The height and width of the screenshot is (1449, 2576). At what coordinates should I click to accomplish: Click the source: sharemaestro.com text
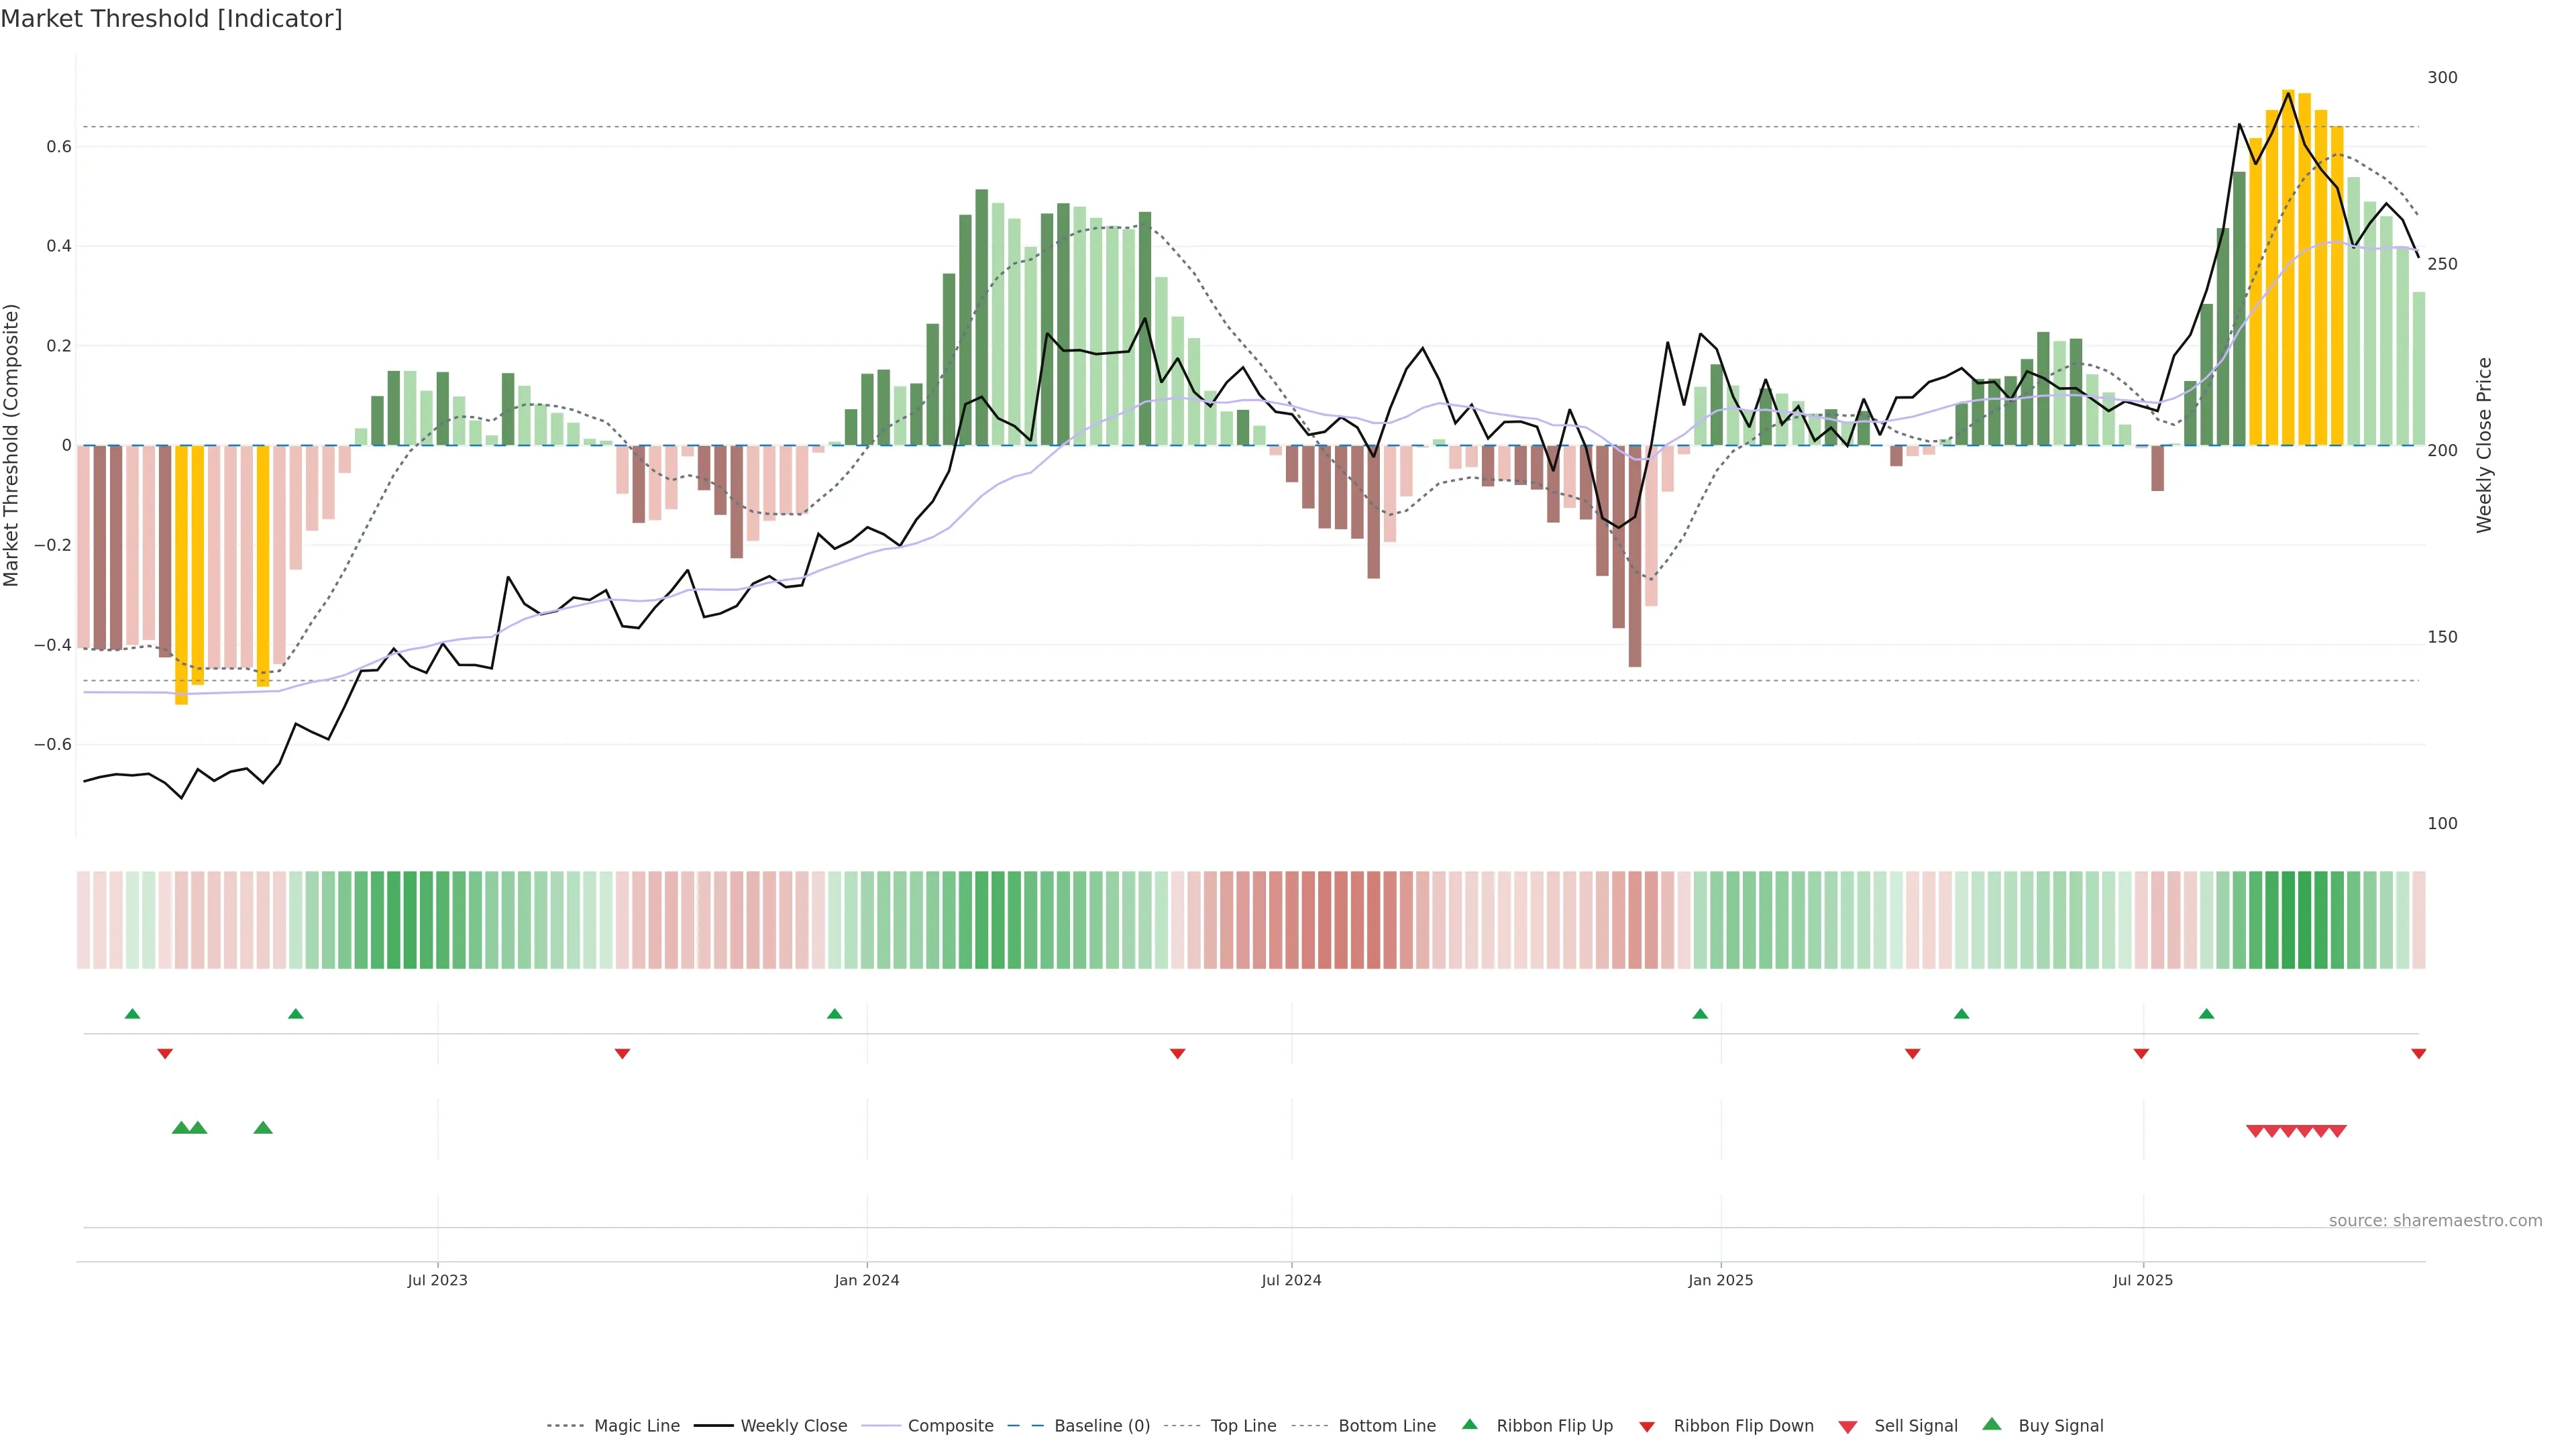pyautogui.click(x=2435, y=1221)
